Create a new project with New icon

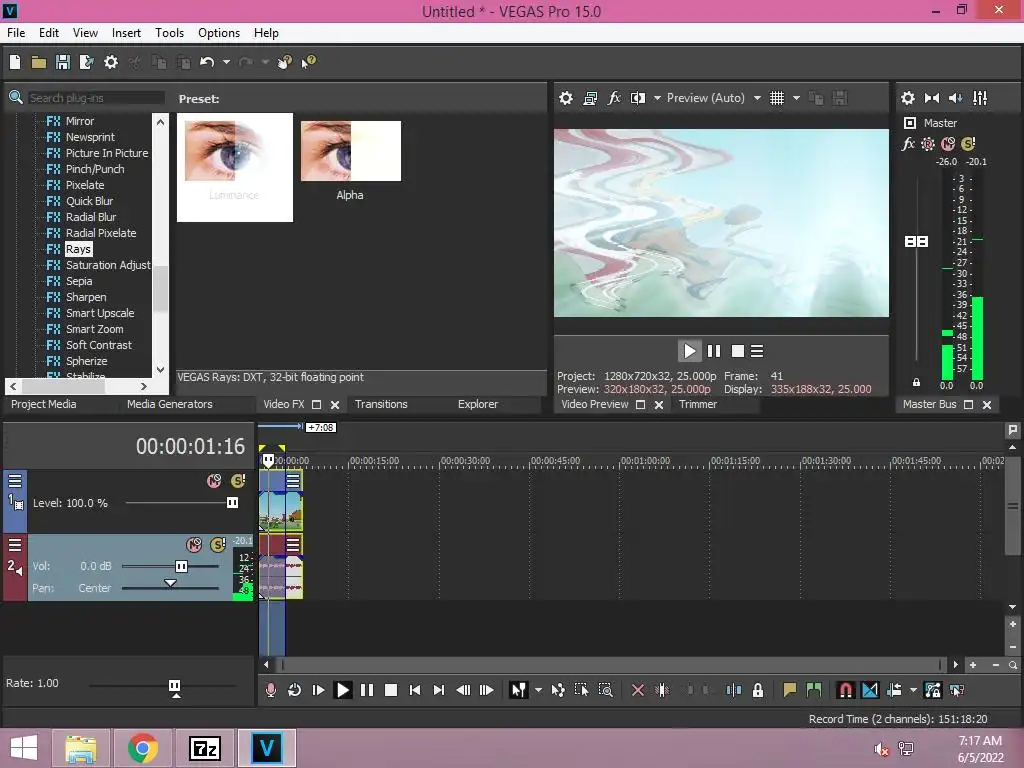[14, 62]
